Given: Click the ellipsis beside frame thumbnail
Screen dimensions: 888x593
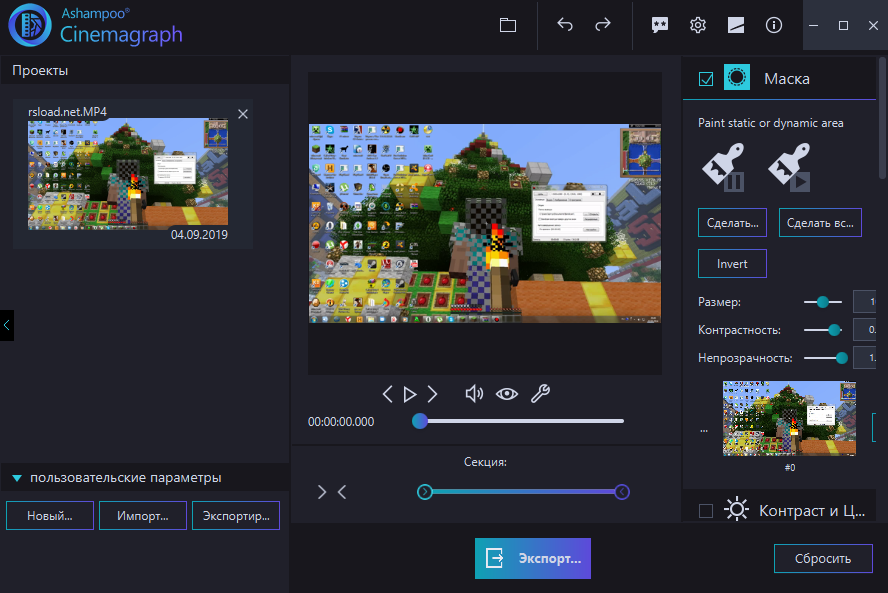Looking at the screenshot, I should click(x=703, y=430).
